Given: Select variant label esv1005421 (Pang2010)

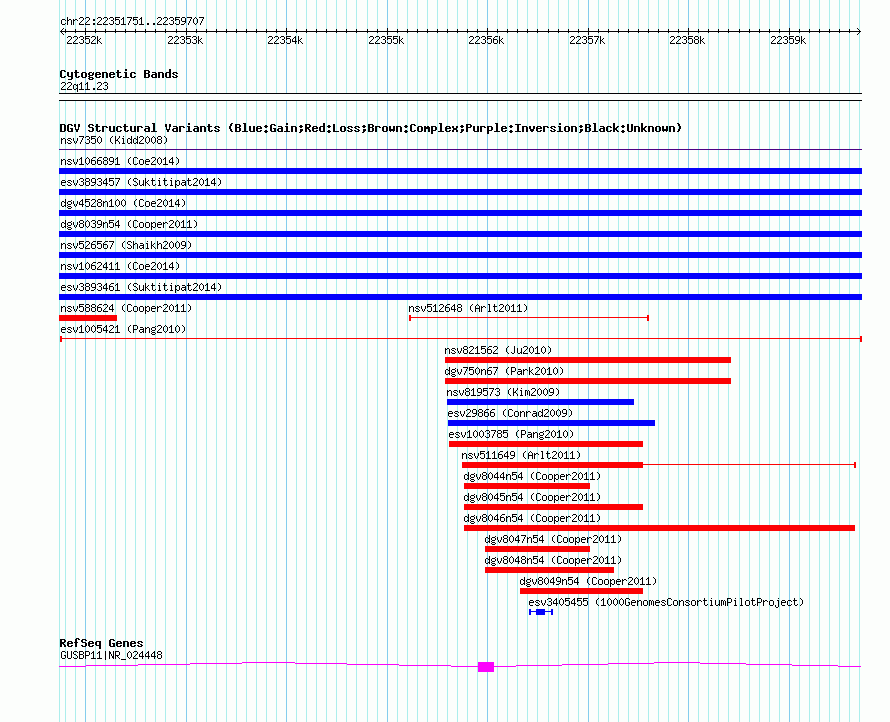Looking at the screenshot, I should (x=123, y=329).
